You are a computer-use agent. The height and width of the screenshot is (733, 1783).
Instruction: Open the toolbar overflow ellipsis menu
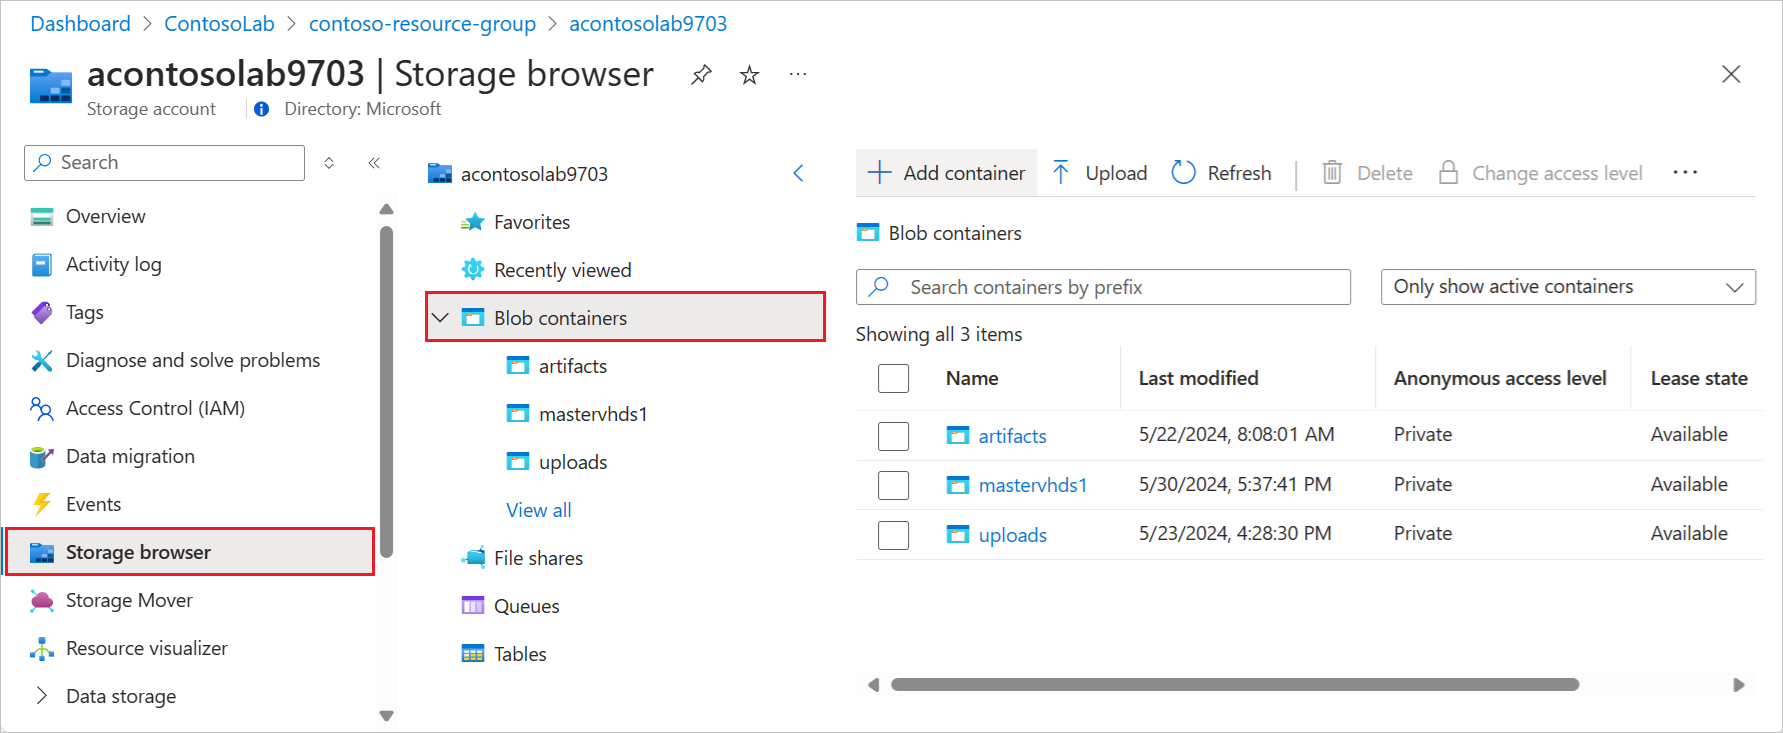click(1685, 173)
